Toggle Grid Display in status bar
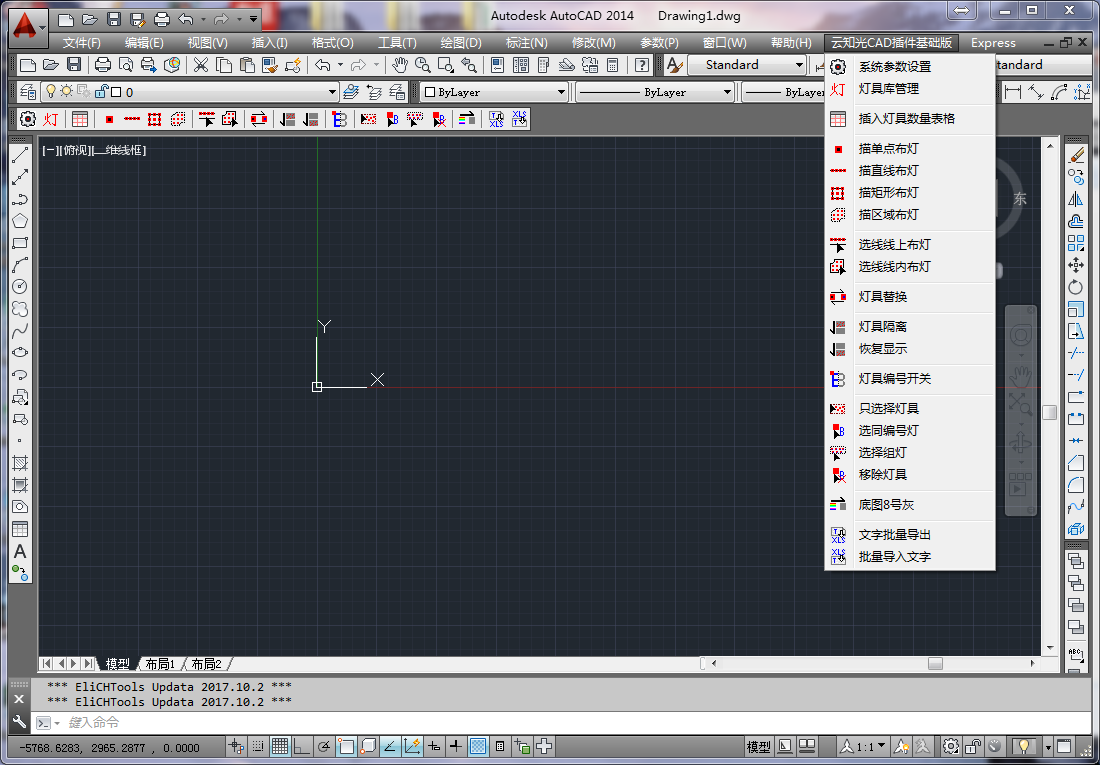Screen dimensions: 1100x765 click(x=280, y=746)
